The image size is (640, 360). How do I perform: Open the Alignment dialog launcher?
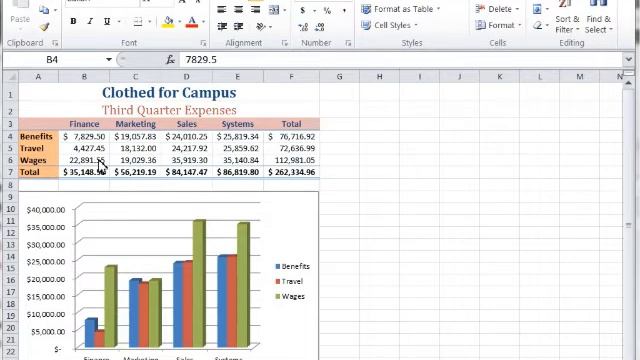point(284,43)
